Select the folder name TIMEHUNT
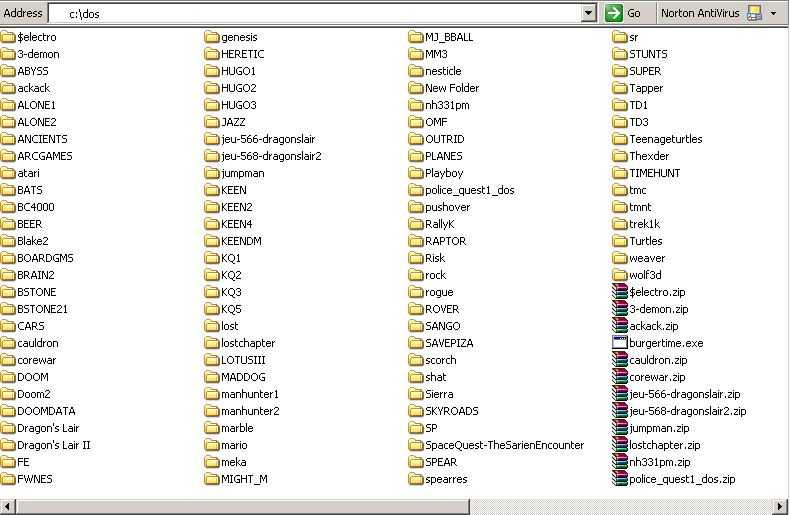 (654, 173)
